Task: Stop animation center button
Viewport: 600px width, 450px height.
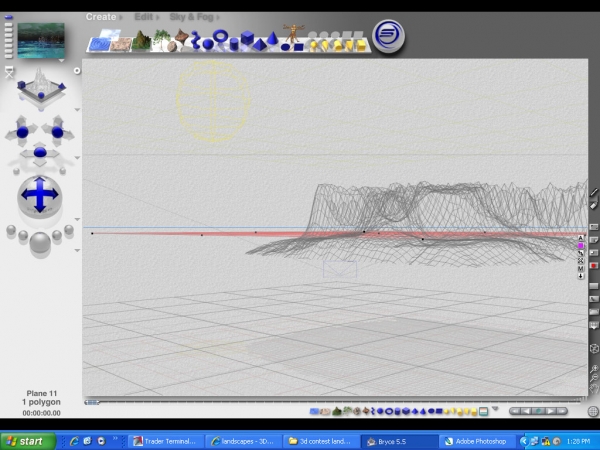Action: click(538, 411)
